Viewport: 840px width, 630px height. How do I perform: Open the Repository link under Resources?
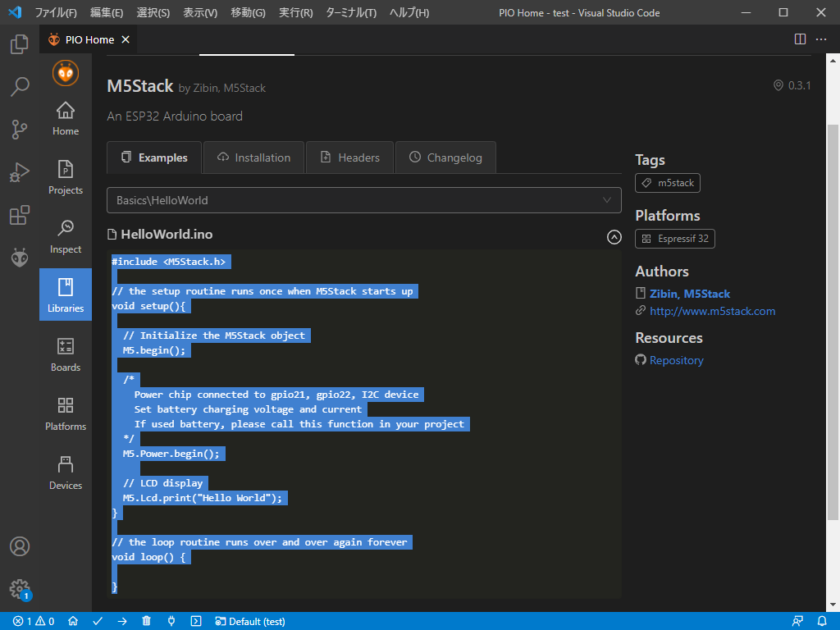coord(676,360)
